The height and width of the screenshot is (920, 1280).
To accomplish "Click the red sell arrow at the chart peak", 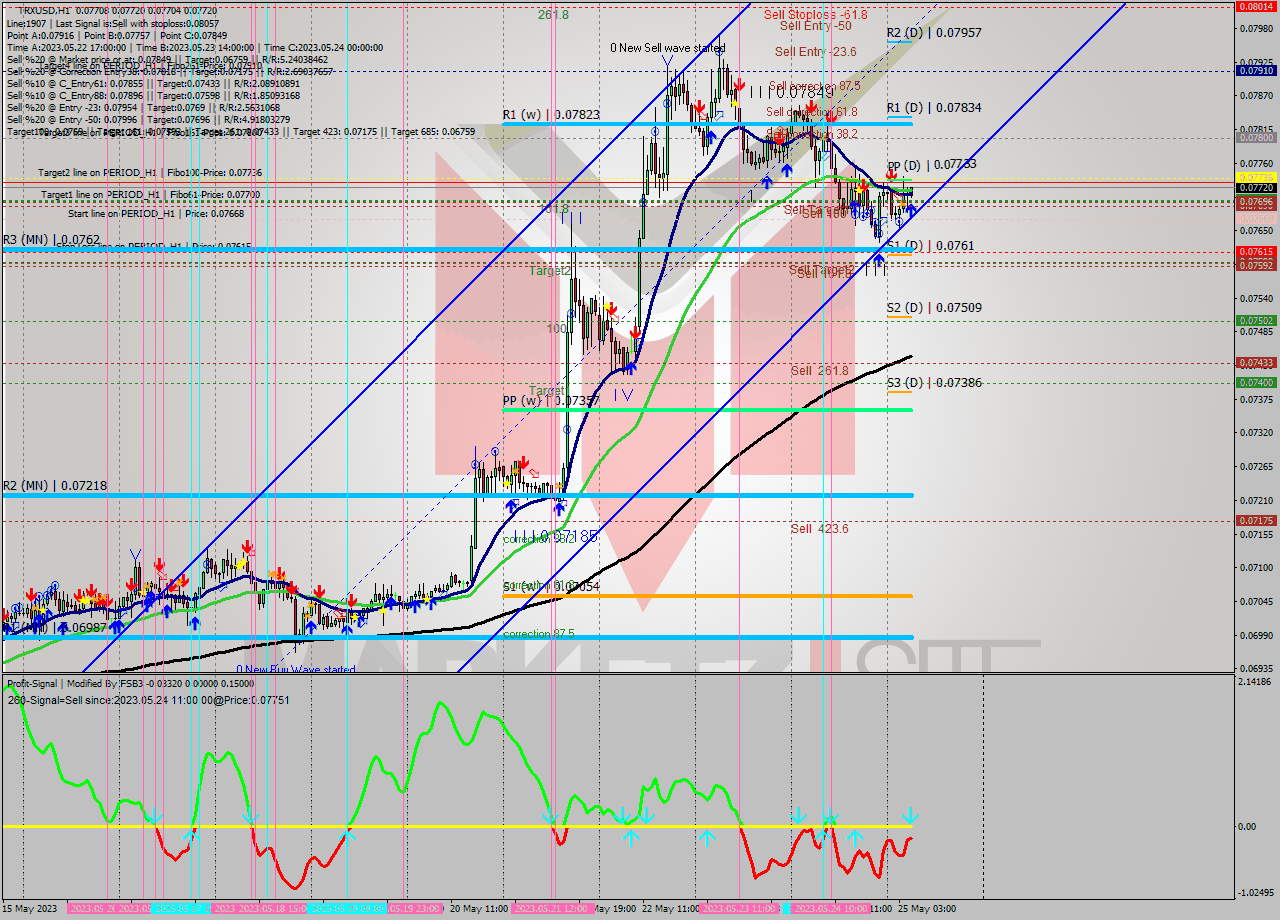I will [x=738, y=86].
